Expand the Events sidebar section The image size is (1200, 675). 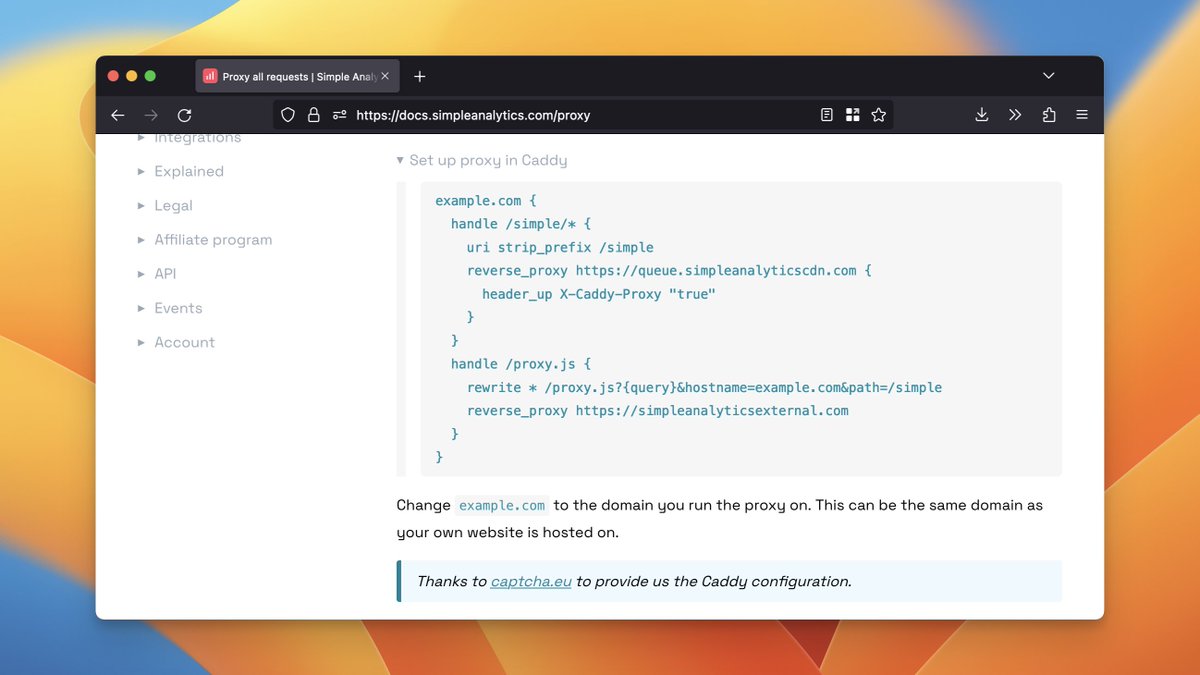coord(170,308)
